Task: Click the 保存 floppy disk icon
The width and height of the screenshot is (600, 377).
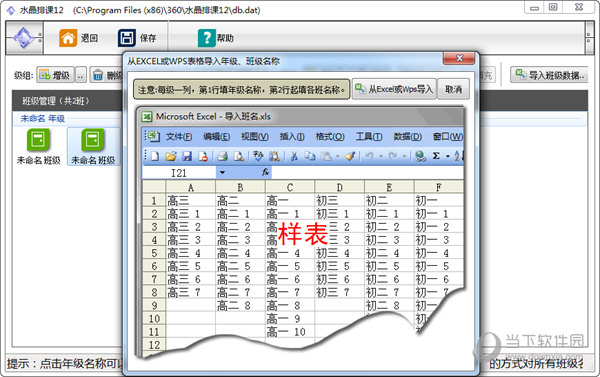Action: coord(127,38)
